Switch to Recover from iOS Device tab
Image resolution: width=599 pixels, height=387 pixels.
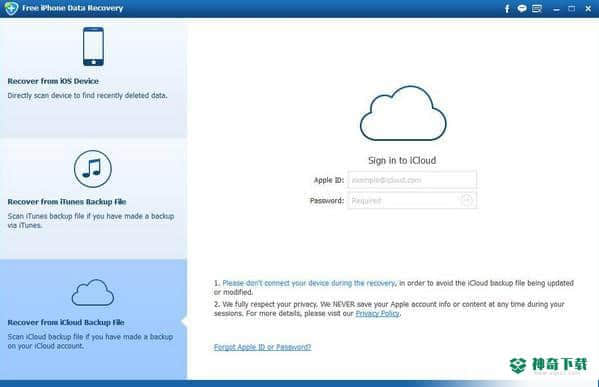point(93,79)
